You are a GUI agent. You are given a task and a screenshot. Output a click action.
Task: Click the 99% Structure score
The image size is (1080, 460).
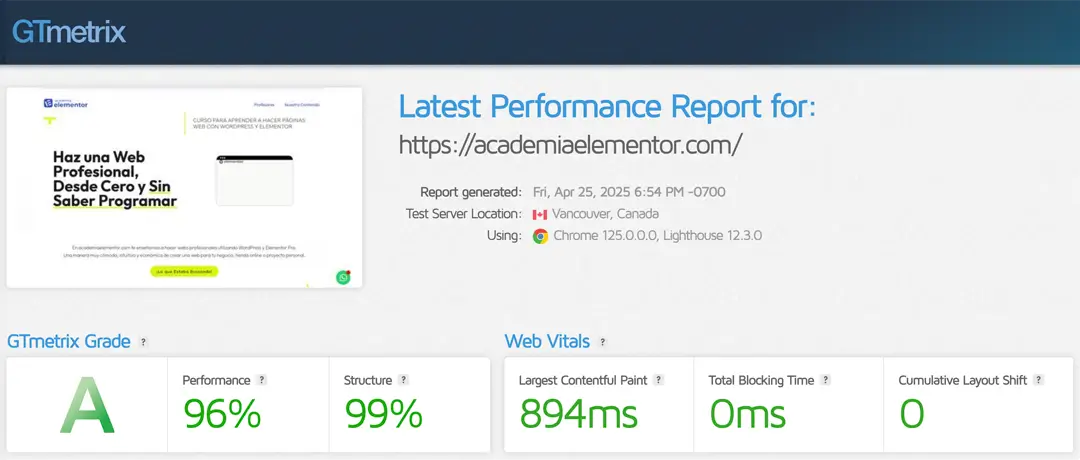(384, 414)
